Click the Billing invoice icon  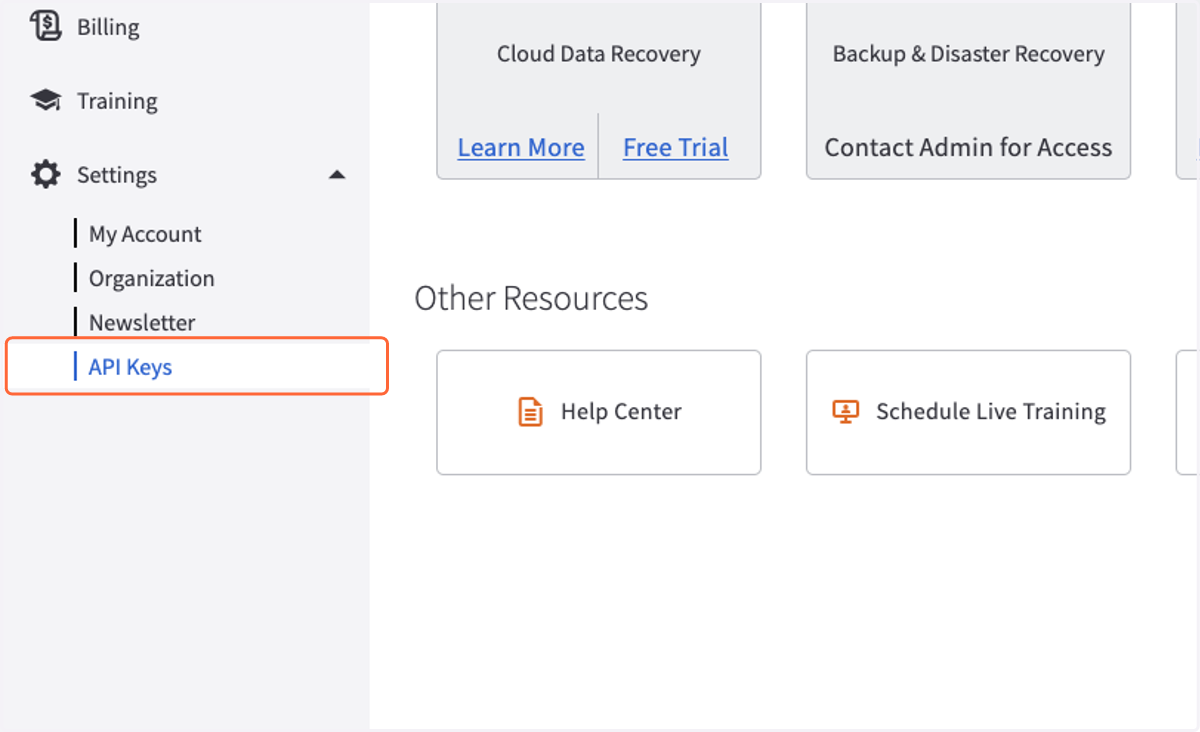click(45, 25)
